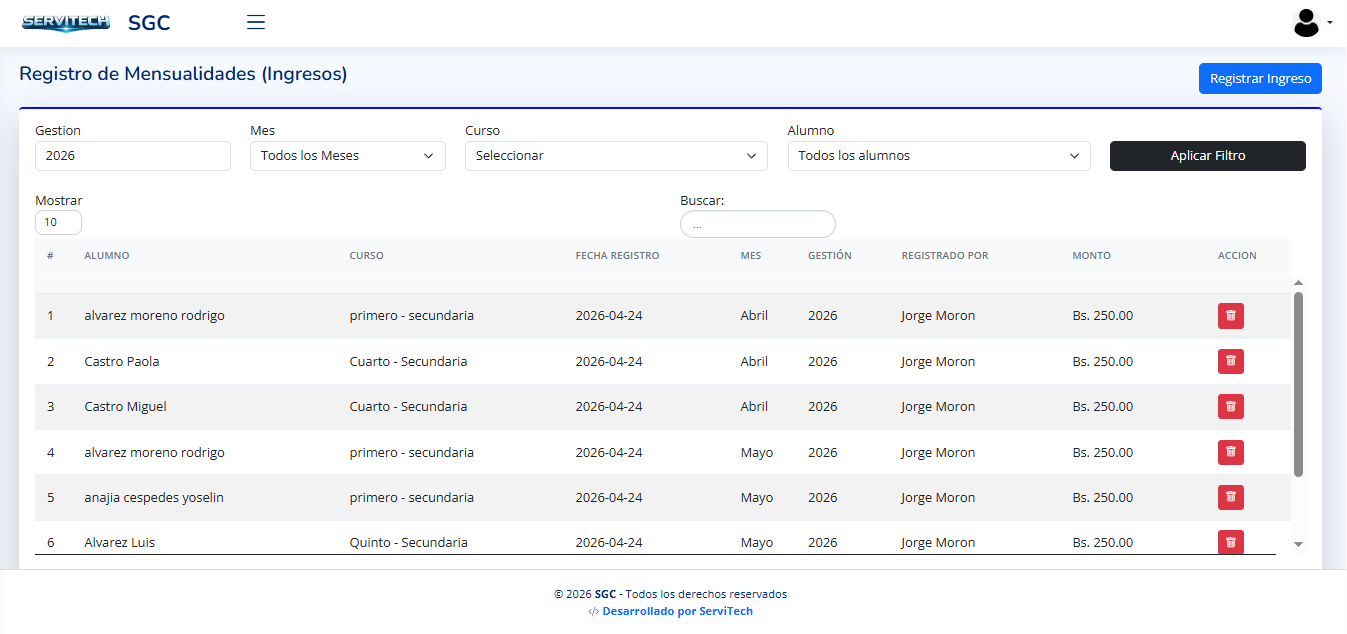1347x634 pixels.
Task: Click the Mostrar entries field
Action: point(58,222)
